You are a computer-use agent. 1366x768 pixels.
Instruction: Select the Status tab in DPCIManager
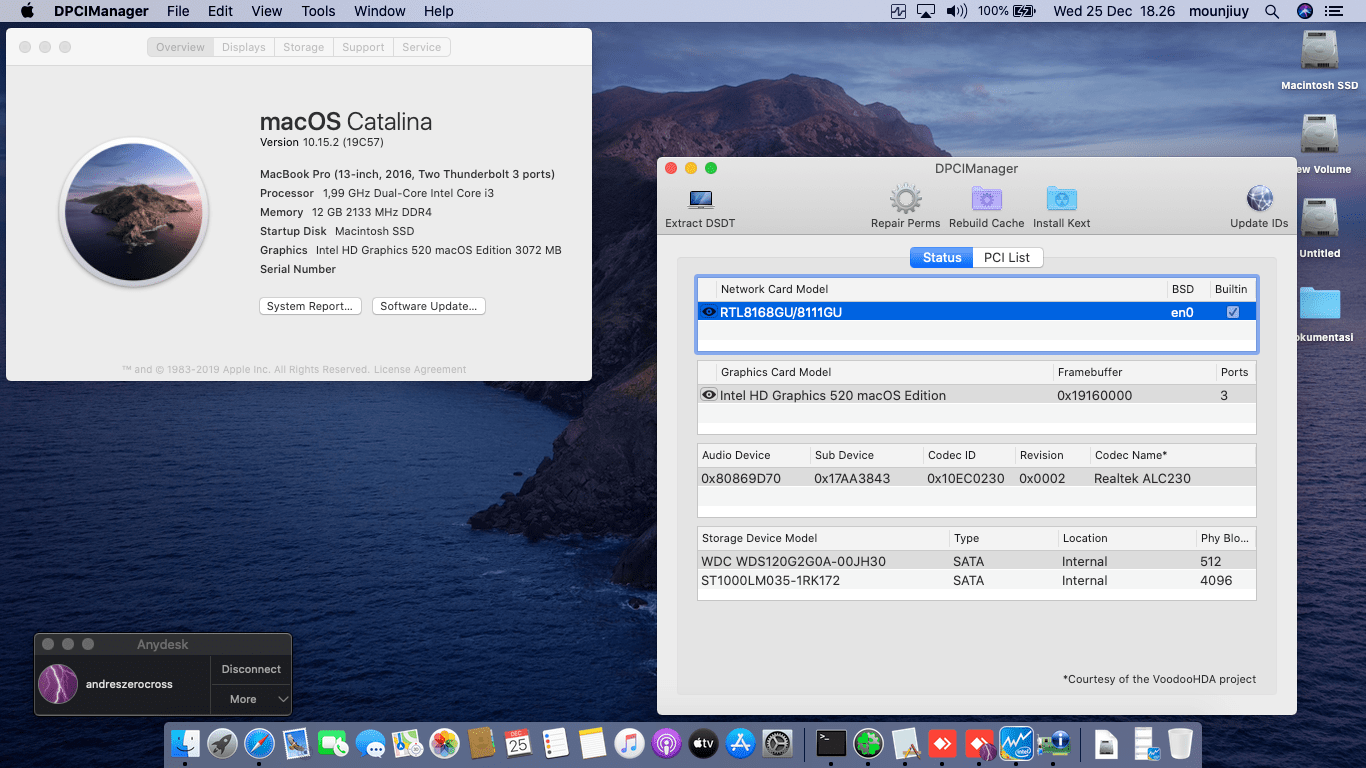(941, 257)
